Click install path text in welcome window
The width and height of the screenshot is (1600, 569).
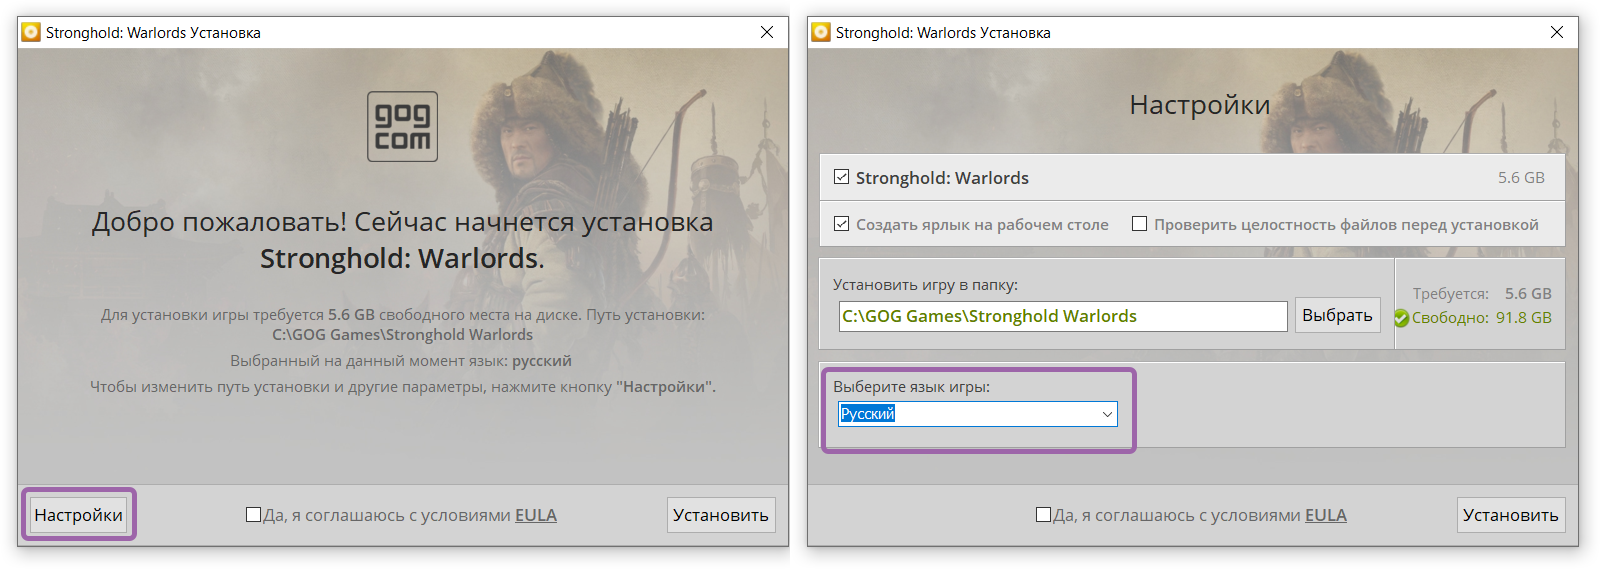click(402, 335)
